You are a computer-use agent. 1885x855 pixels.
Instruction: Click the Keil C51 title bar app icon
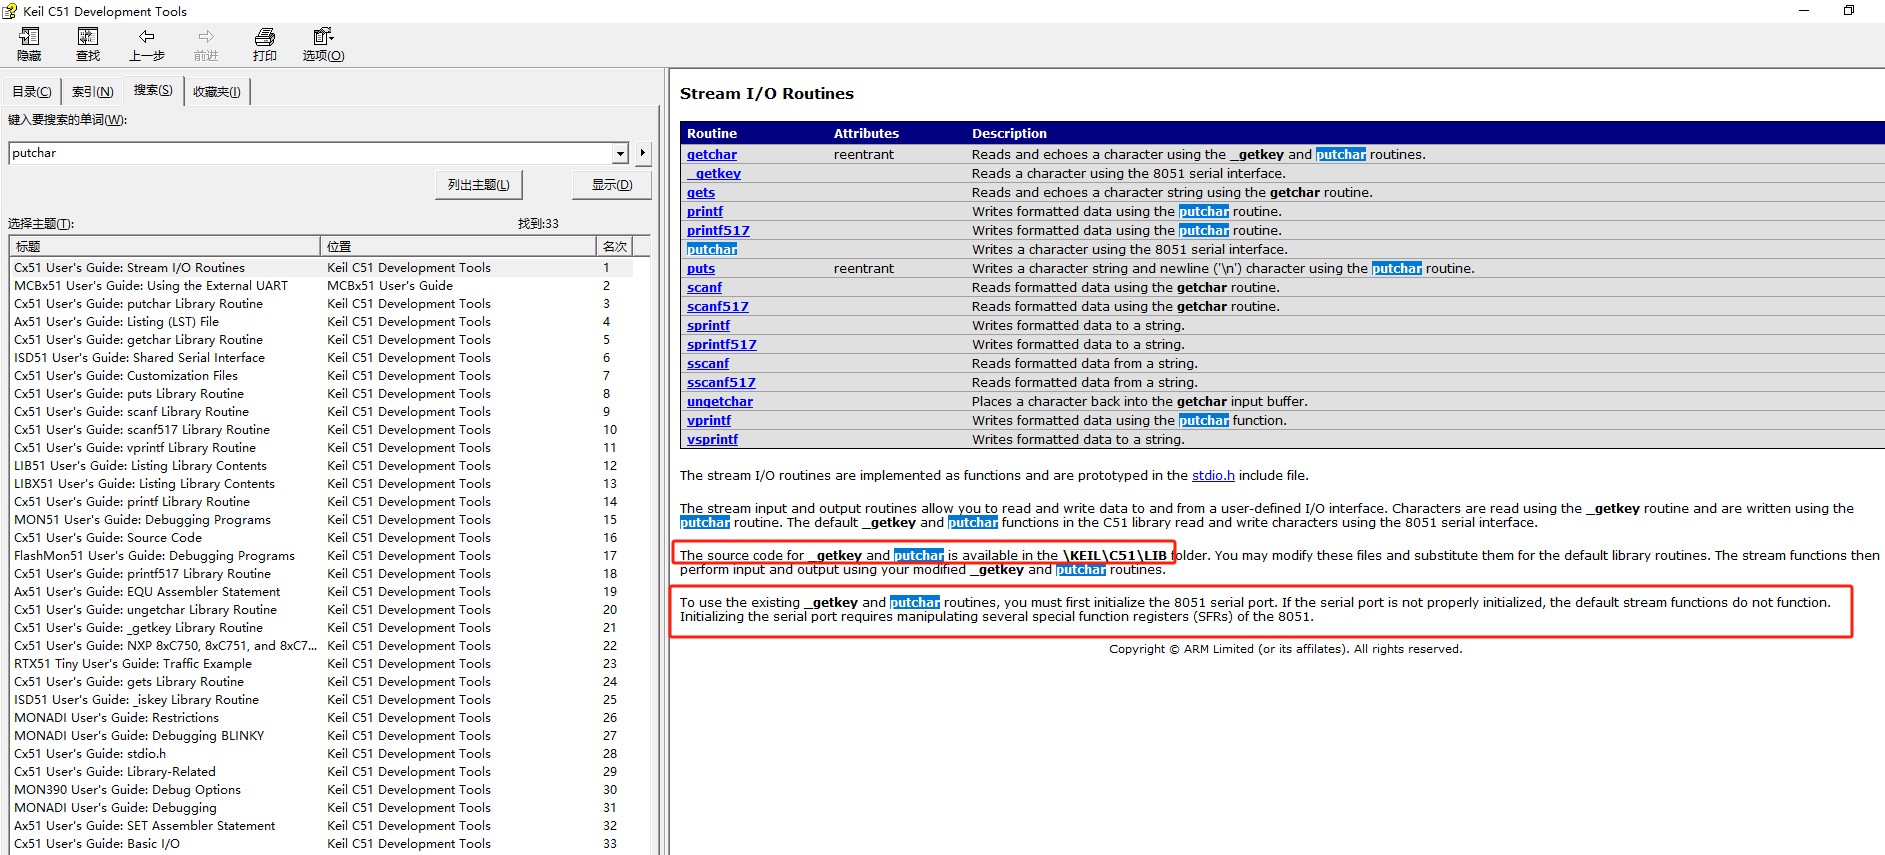(x=10, y=11)
